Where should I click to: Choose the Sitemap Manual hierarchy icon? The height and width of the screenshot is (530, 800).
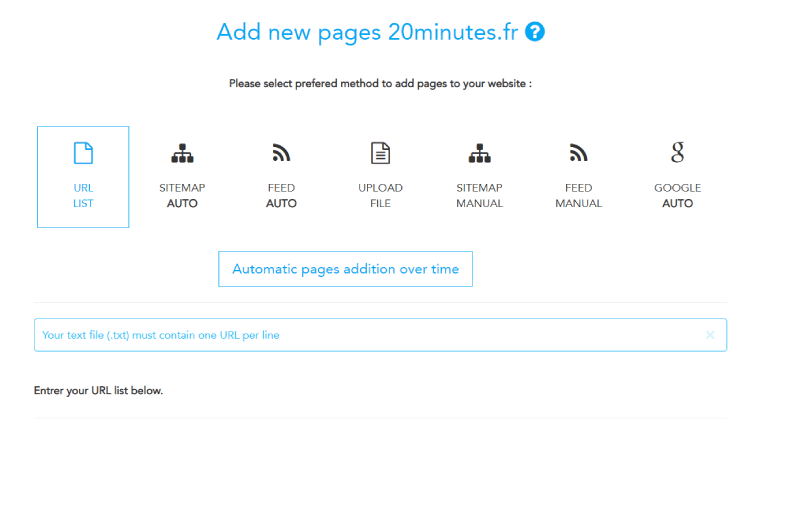click(480, 153)
